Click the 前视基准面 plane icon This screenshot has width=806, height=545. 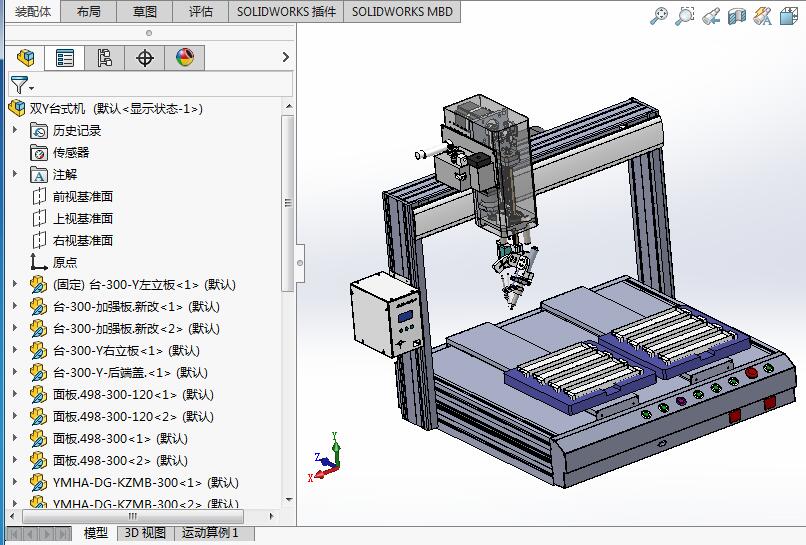click(39, 196)
